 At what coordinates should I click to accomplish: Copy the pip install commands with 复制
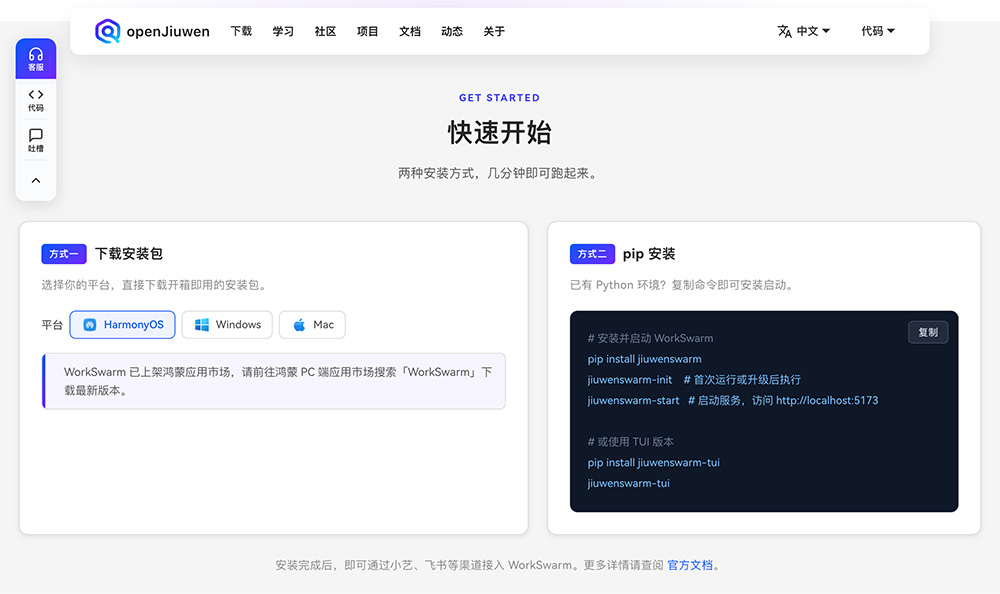tap(928, 332)
